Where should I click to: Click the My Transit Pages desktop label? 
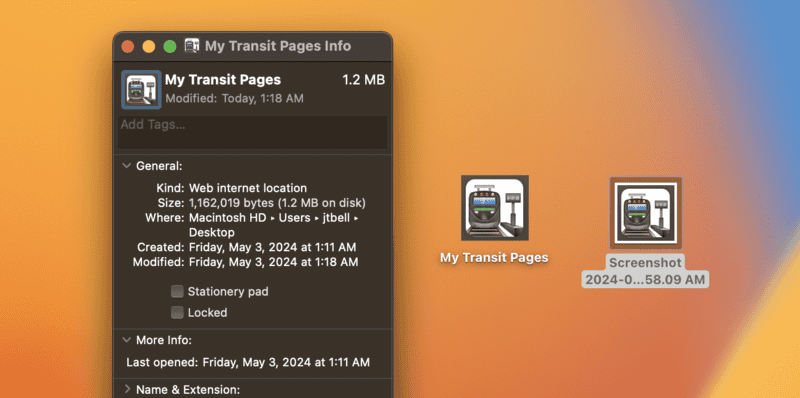pyautogui.click(x=494, y=258)
